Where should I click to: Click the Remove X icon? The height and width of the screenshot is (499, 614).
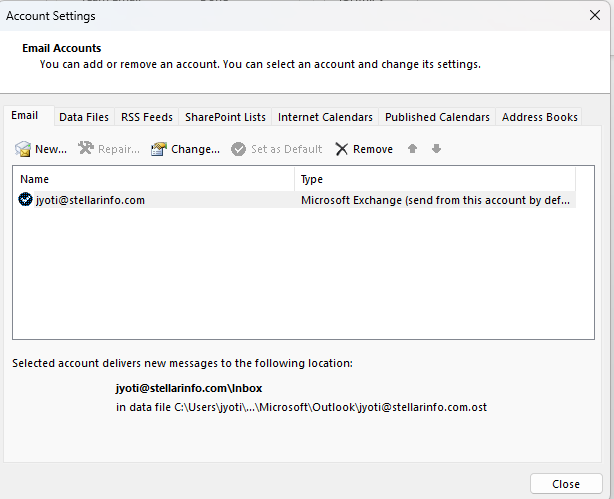(x=341, y=149)
